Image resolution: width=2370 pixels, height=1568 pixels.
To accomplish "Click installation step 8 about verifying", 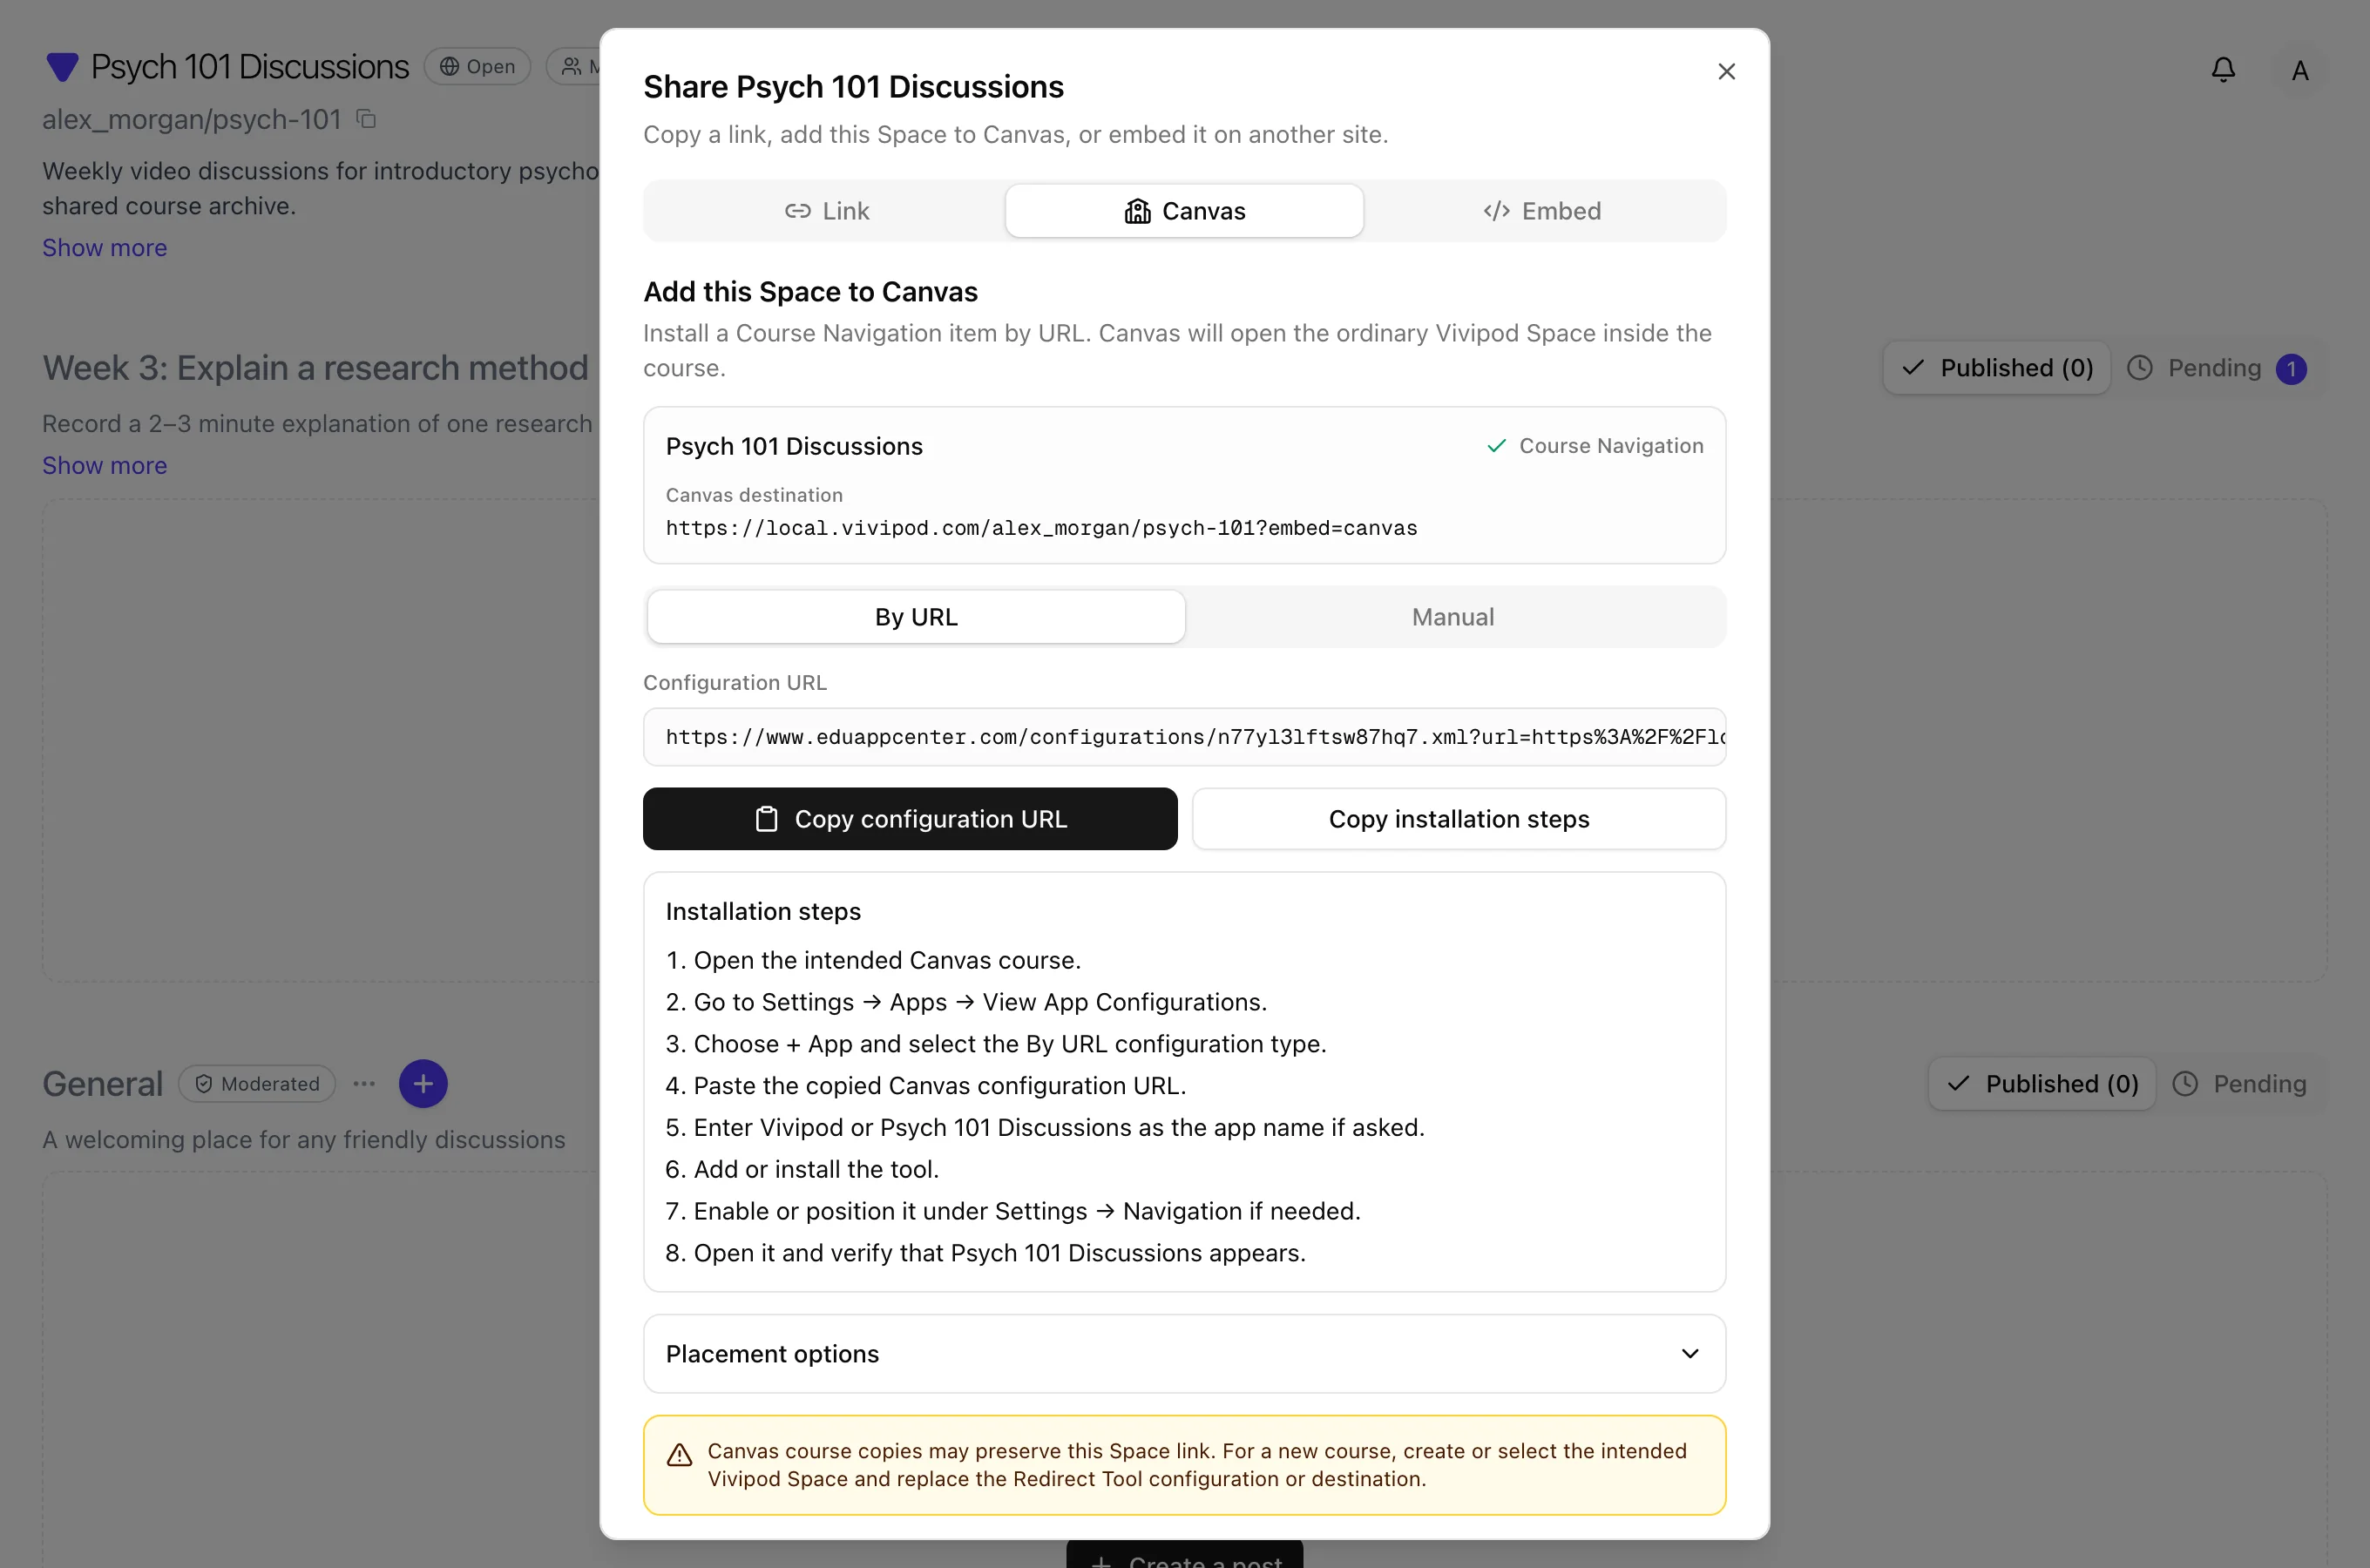I will point(985,1253).
